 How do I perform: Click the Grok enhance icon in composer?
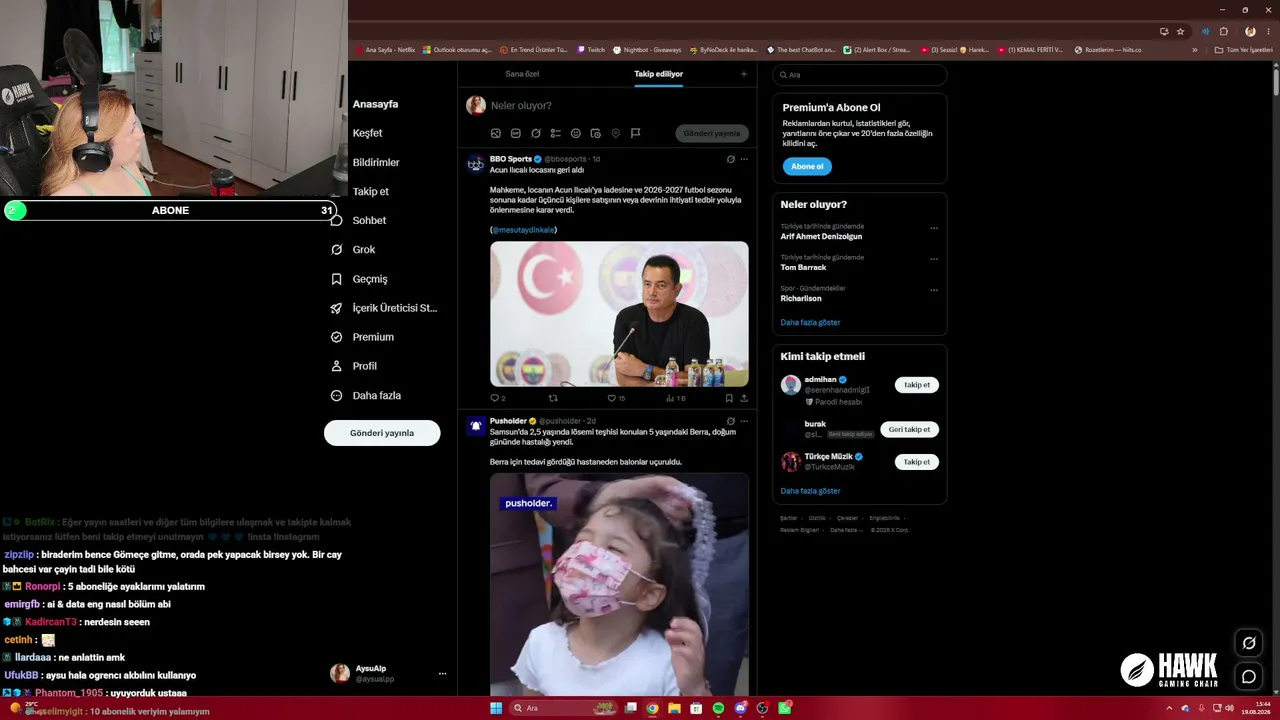click(x=536, y=133)
